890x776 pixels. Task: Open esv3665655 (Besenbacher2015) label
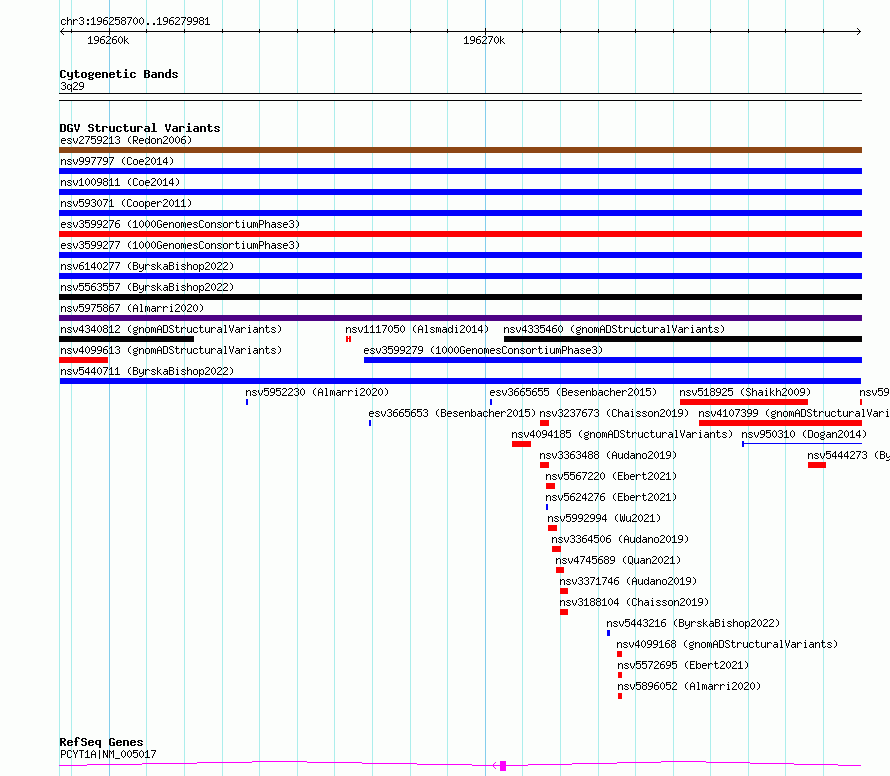[x=573, y=392]
